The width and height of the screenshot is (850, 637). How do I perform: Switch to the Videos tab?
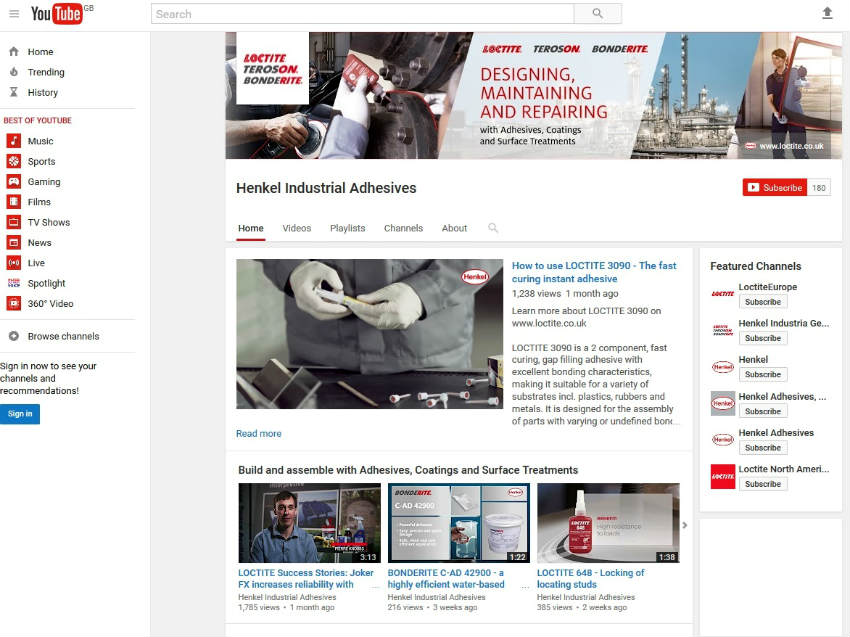click(297, 228)
